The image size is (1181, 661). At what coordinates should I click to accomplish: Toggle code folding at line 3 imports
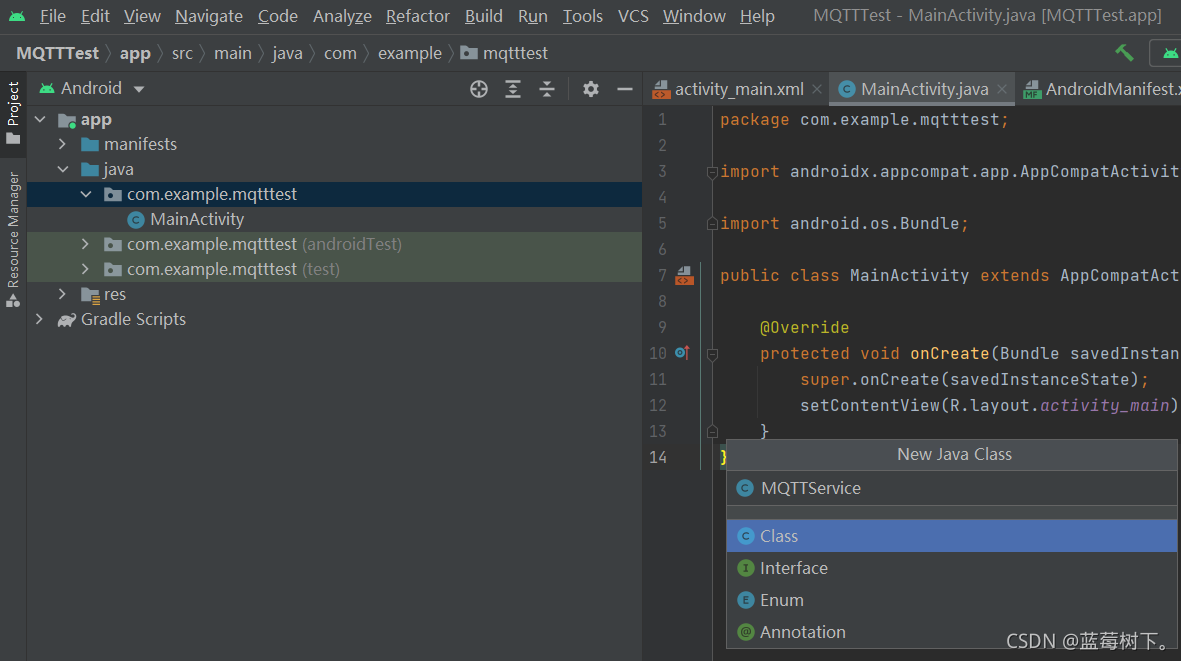(x=712, y=172)
